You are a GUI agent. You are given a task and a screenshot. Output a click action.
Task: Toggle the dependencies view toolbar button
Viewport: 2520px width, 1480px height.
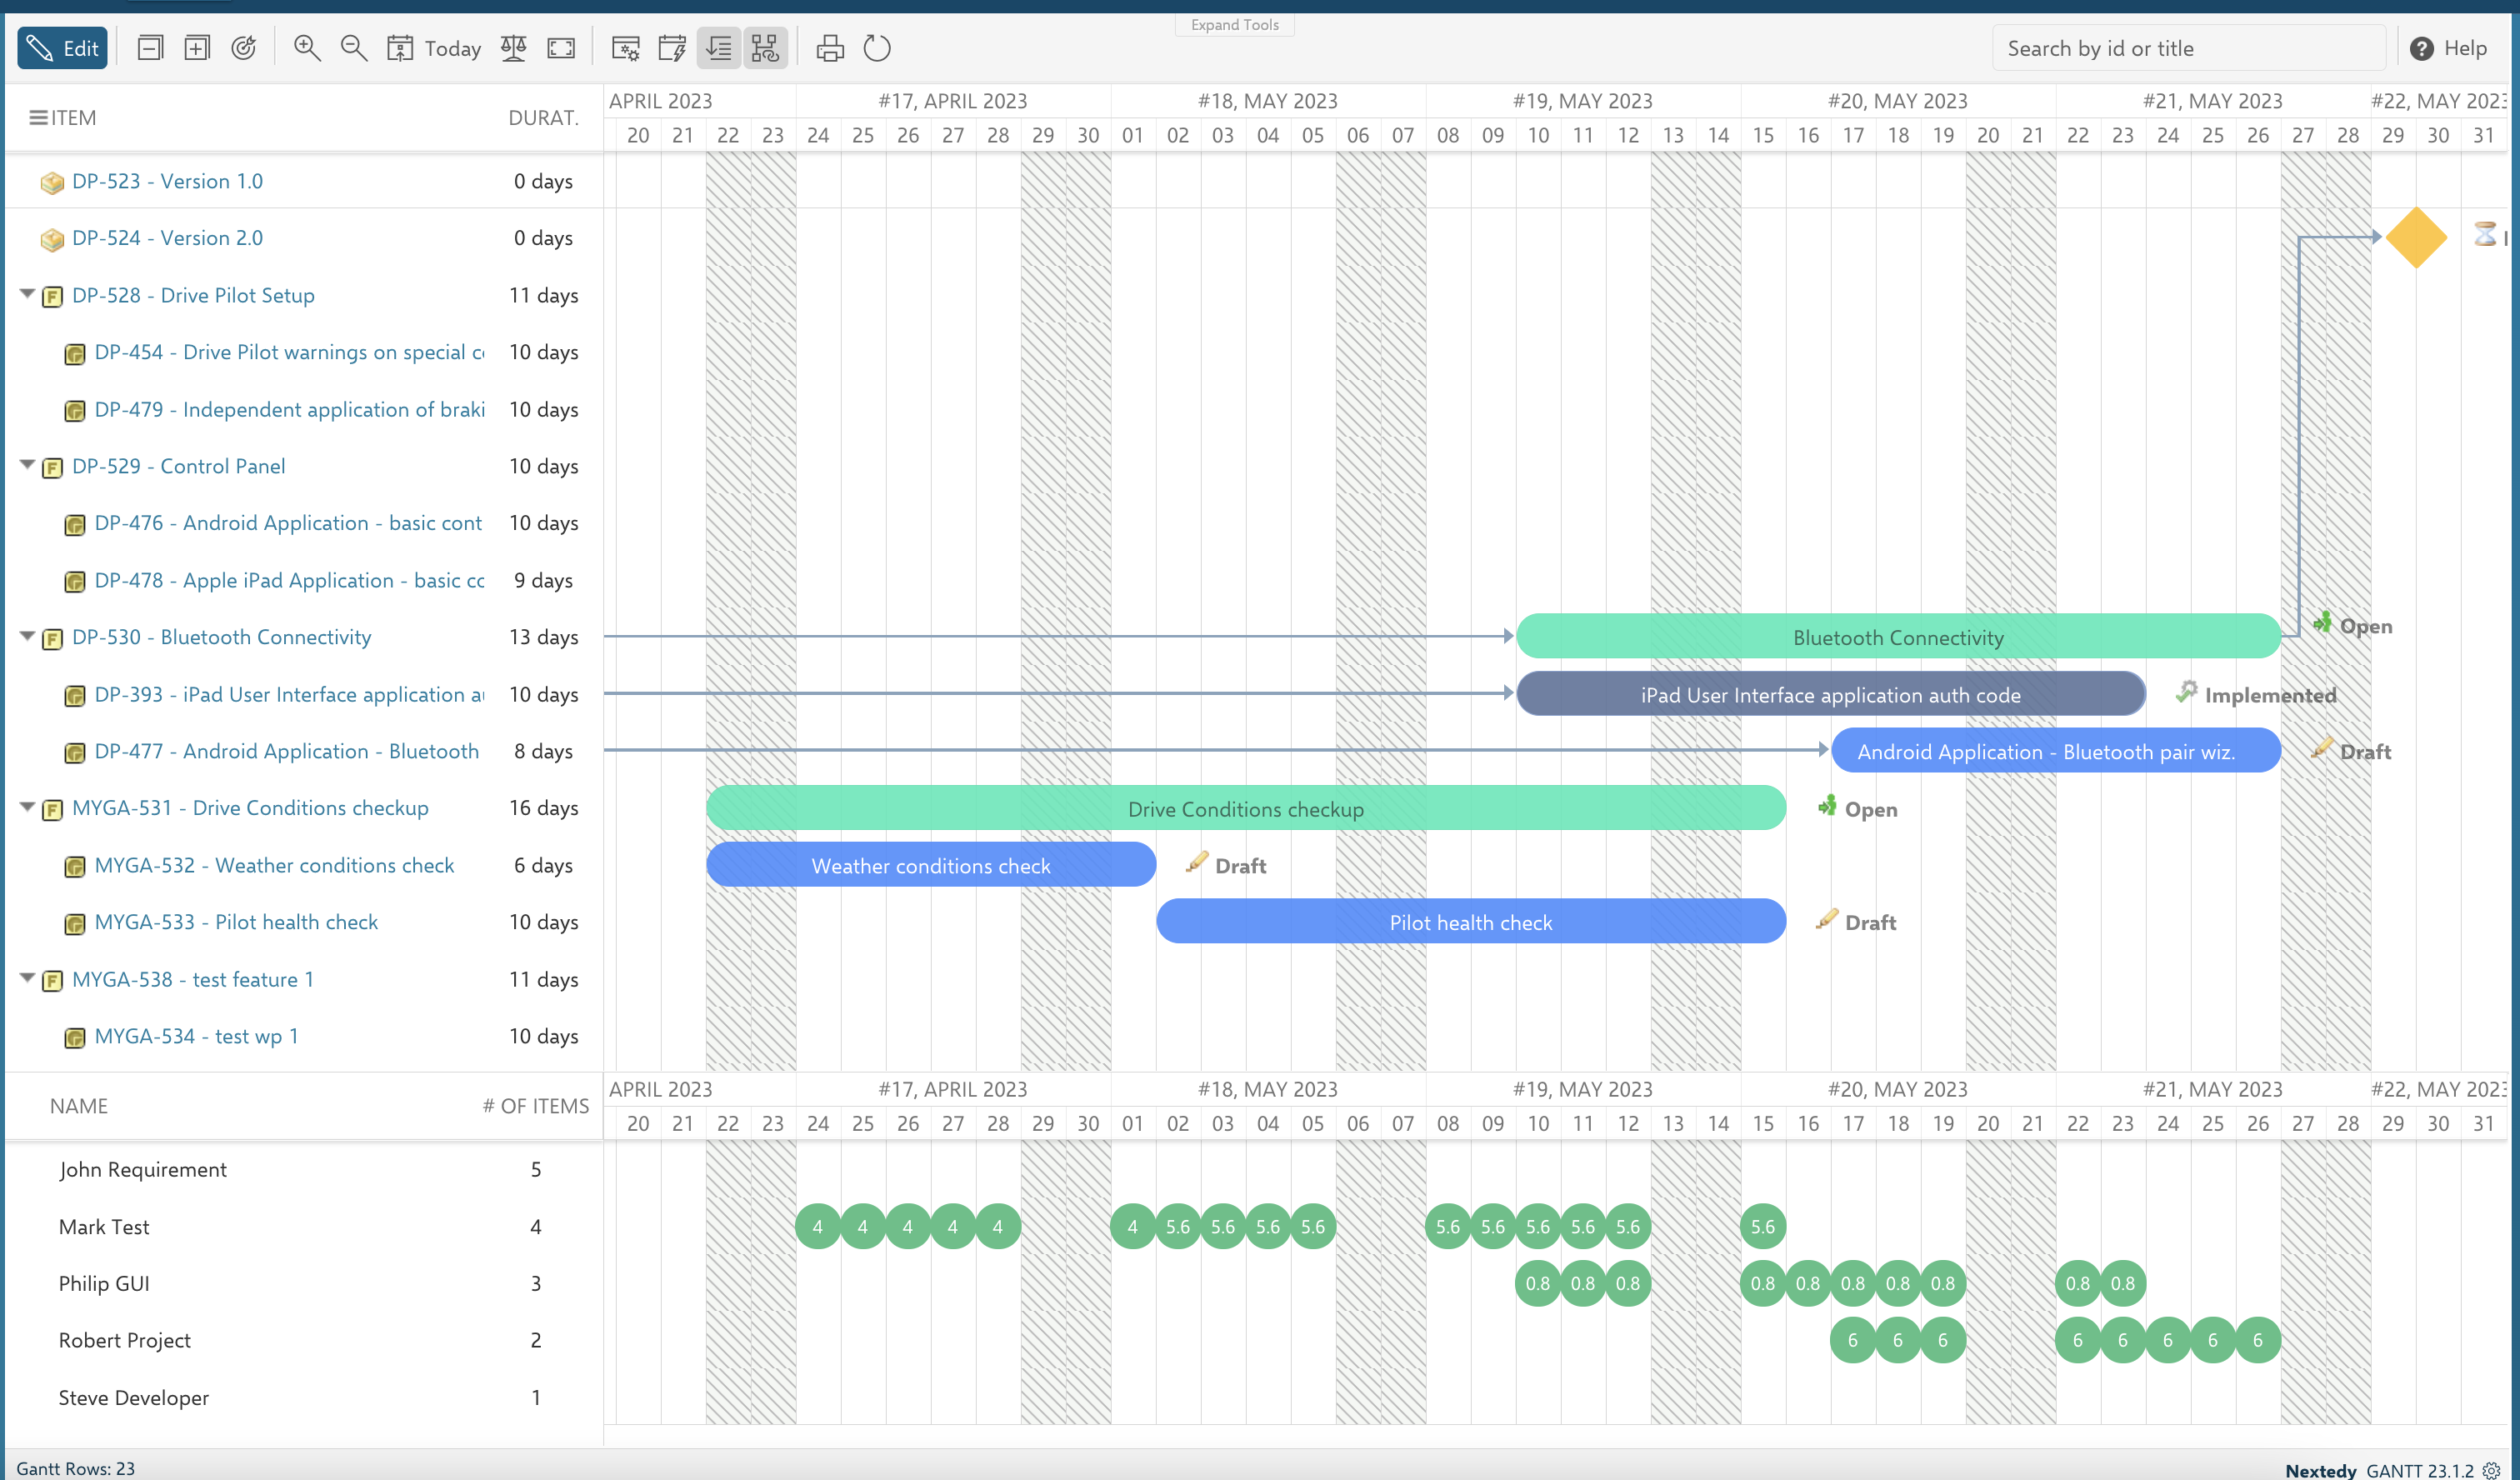pyautogui.click(x=765, y=48)
